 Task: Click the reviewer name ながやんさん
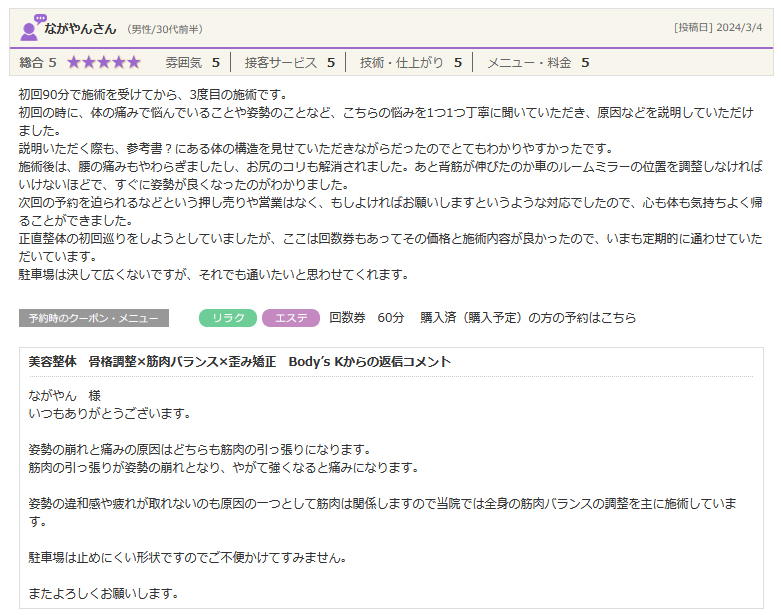tap(82, 28)
